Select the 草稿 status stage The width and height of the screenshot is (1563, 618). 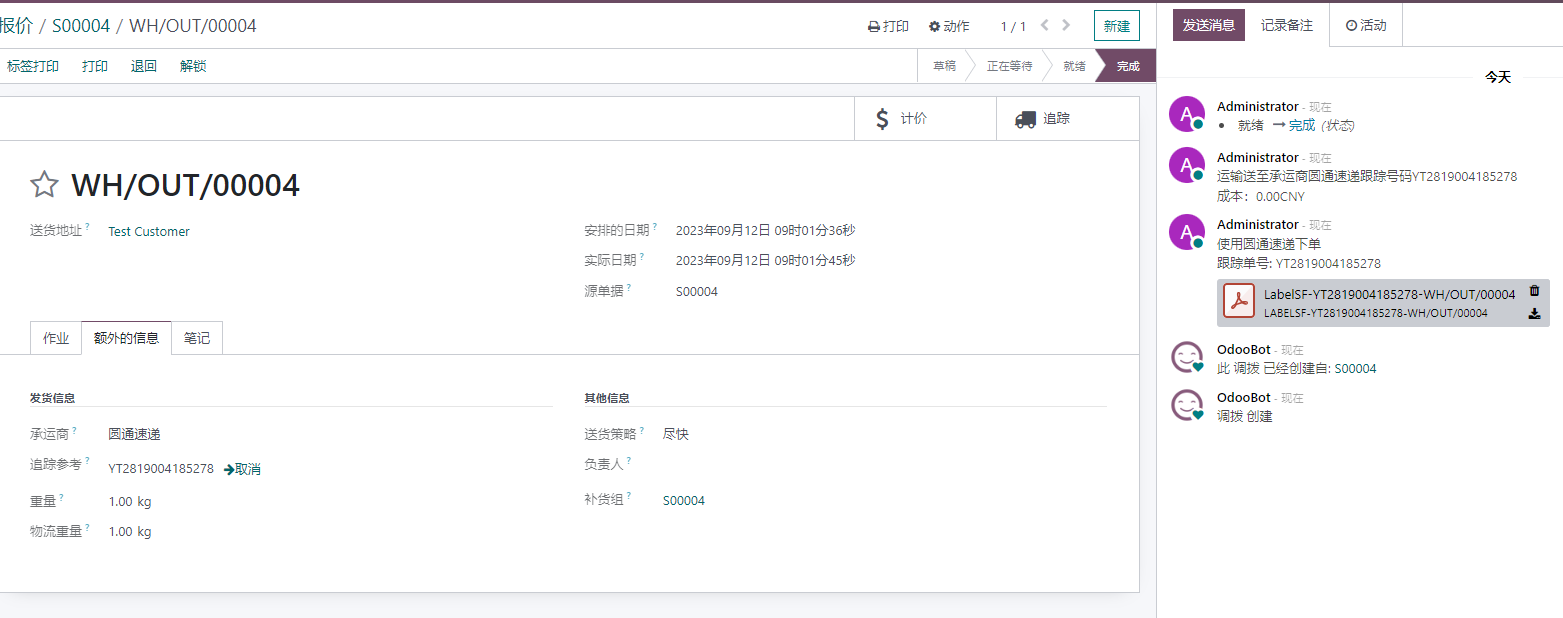pyautogui.click(x=944, y=66)
